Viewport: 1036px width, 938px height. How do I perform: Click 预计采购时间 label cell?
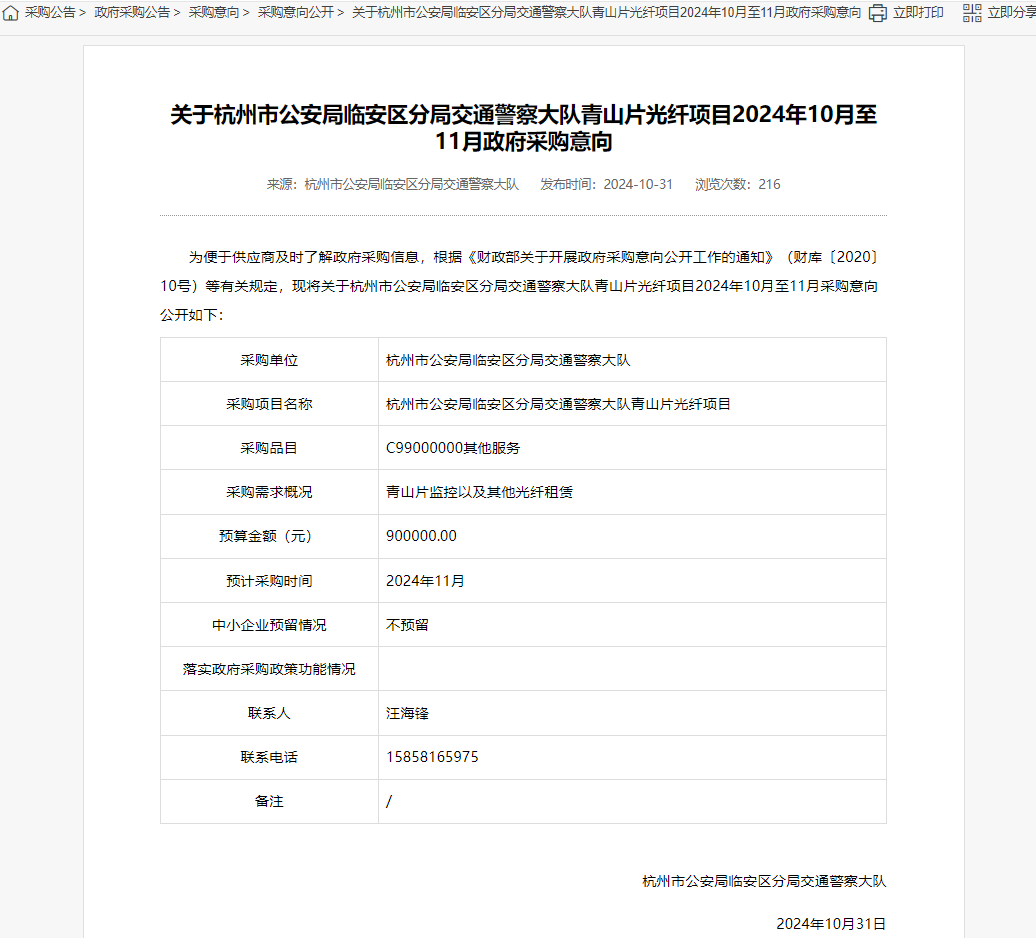click(269, 581)
